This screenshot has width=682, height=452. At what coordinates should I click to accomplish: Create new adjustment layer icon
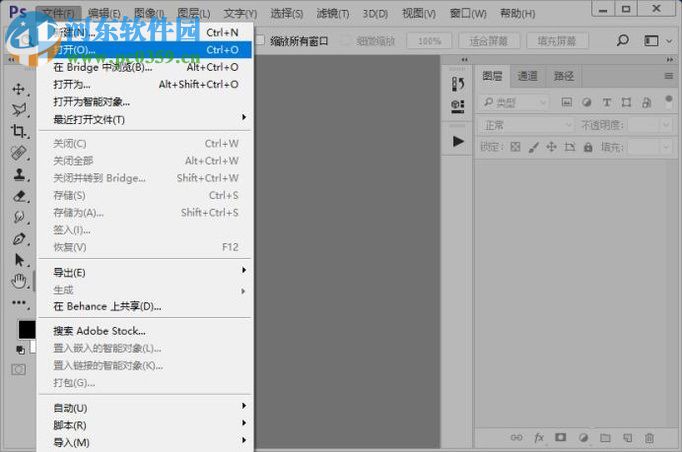pyautogui.click(x=583, y=438)
